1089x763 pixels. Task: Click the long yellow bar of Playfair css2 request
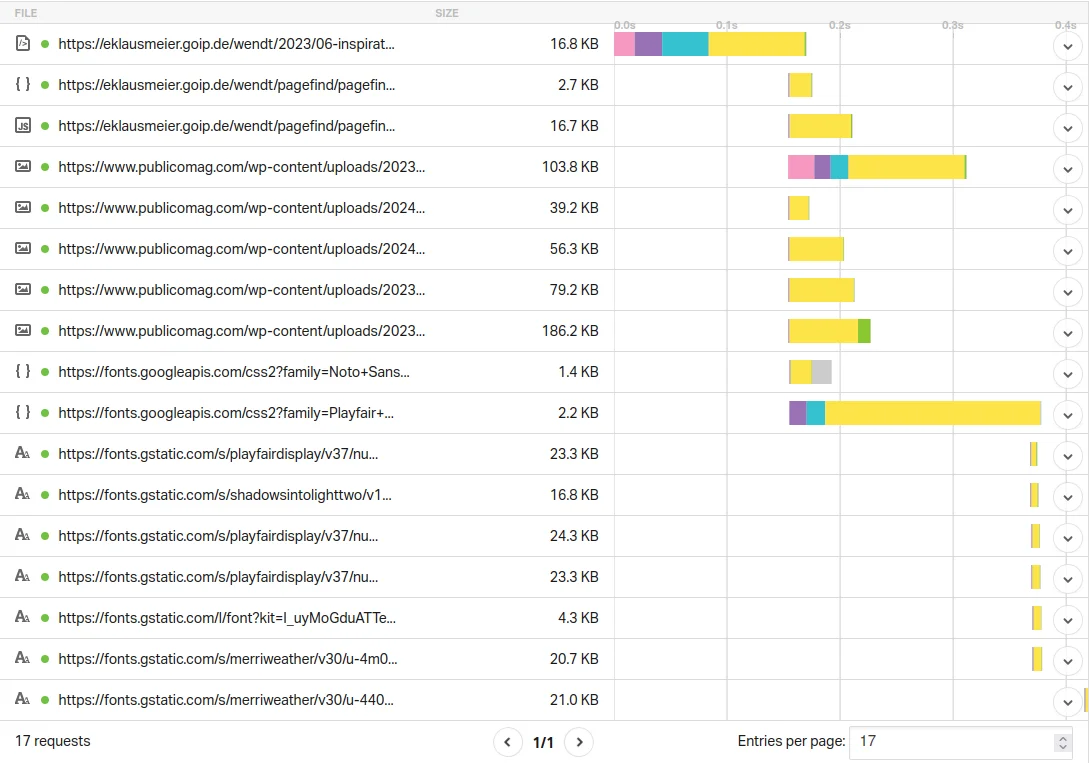click(932, 413)
